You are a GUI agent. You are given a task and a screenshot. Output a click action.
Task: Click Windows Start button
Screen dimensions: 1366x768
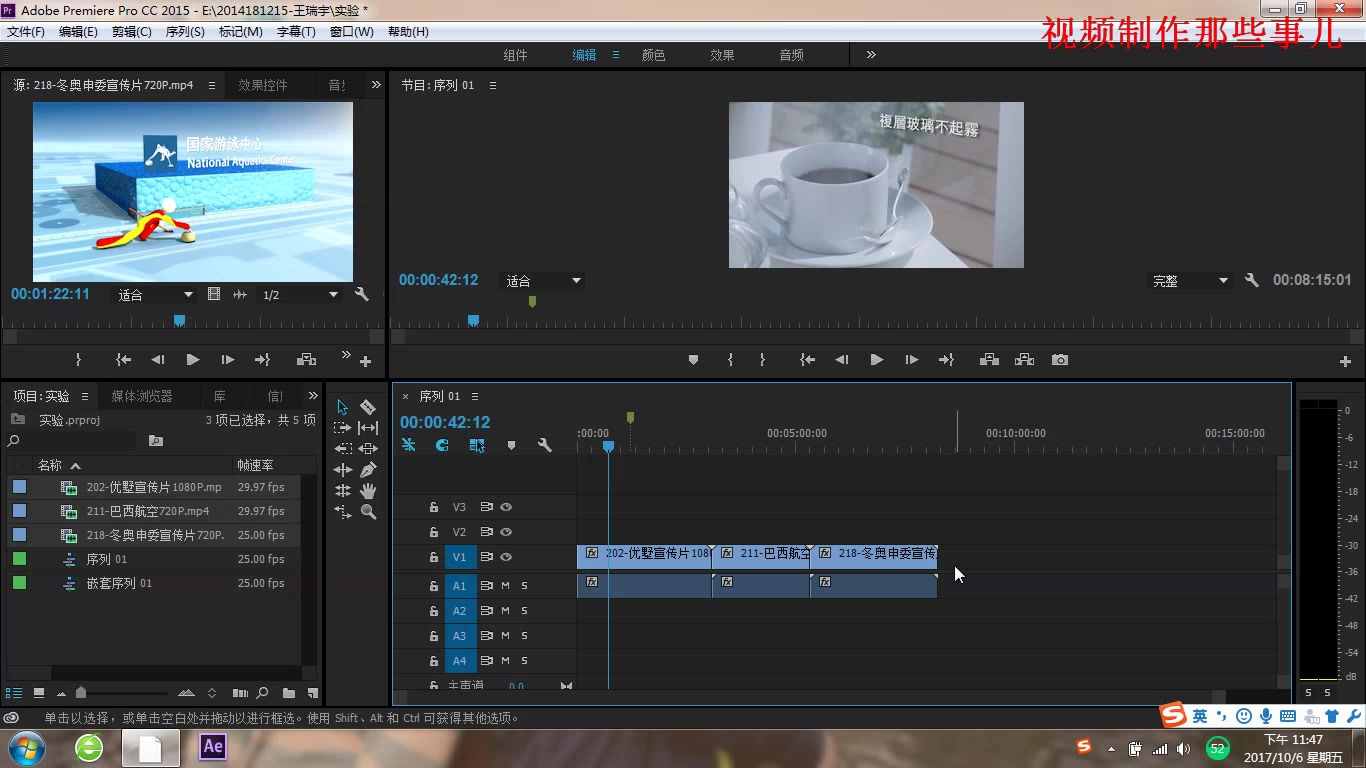[x=25, y=747]
